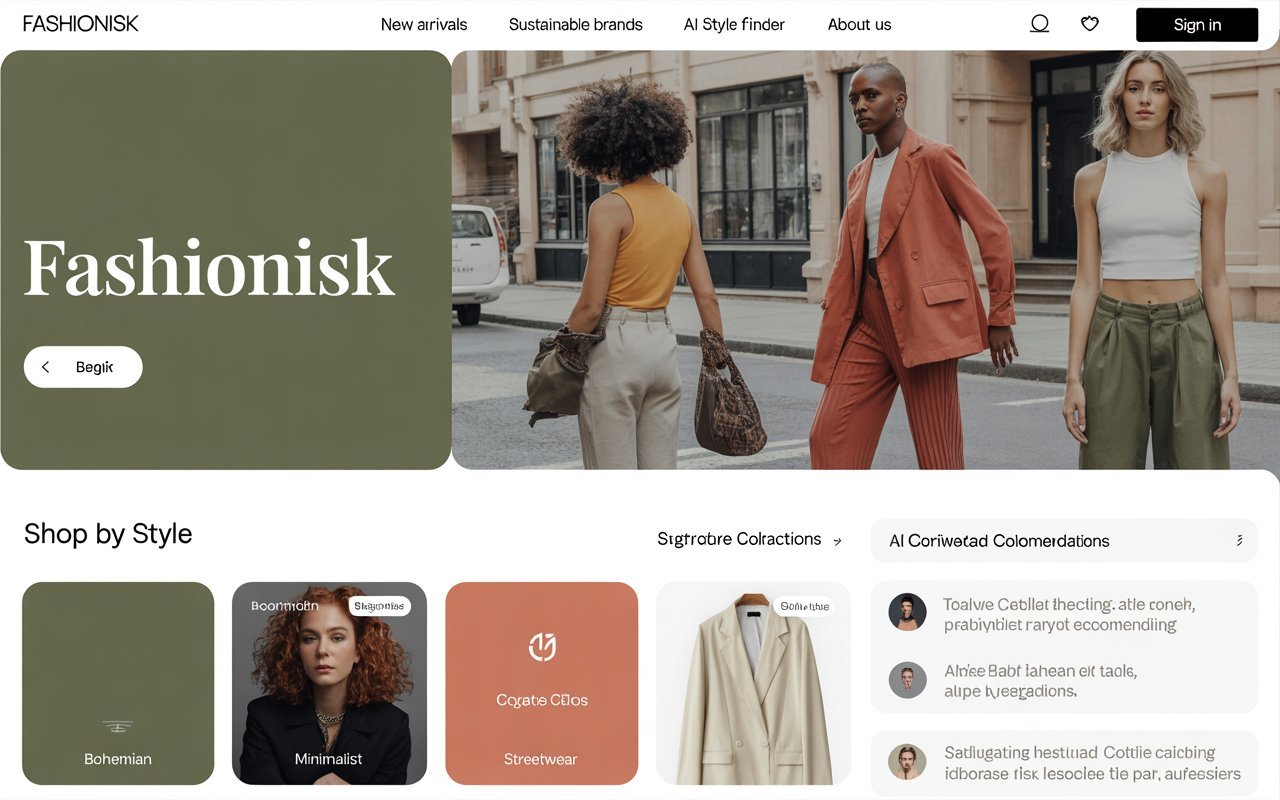Click the second gray avatar in the recommendations
The width and height of the screenshot is (1280, 800).
[x=907, y=680]
